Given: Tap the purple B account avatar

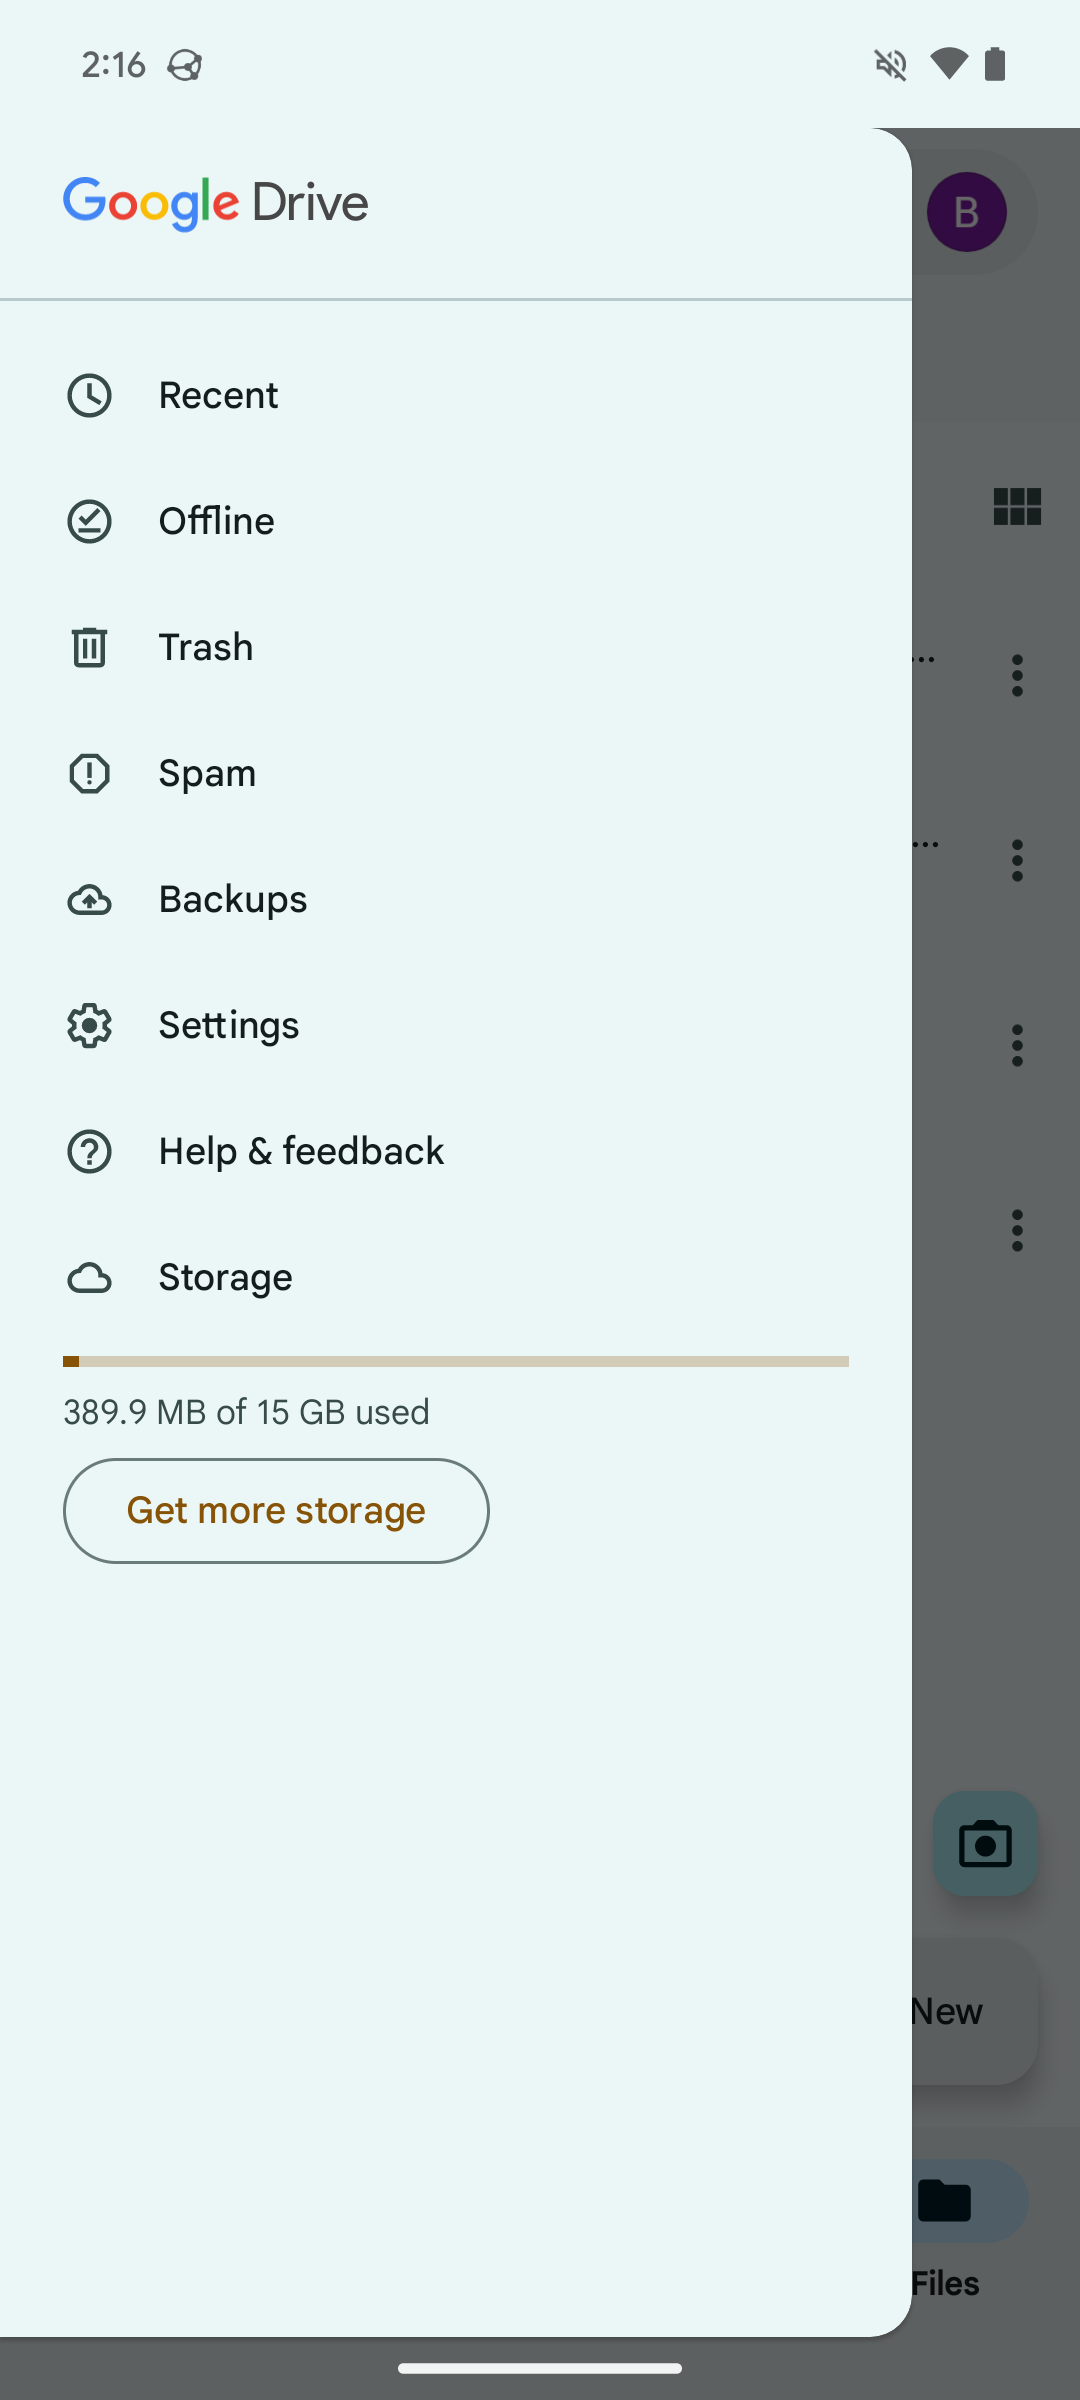Looking at the screenshot, I should (x=966, y=212).
